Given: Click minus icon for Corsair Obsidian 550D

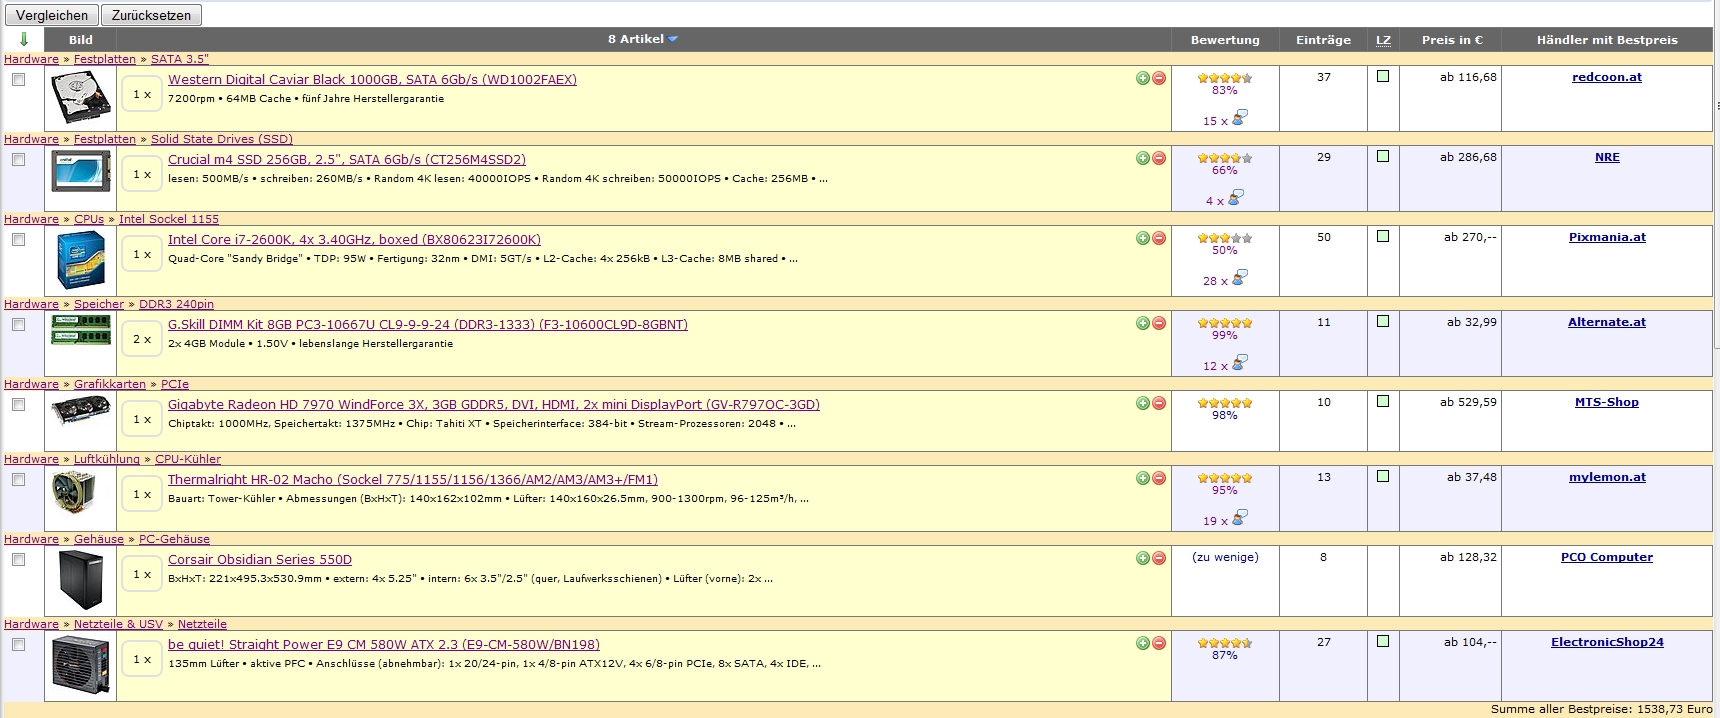Looking at the screenshot, I should [1159, 558].
